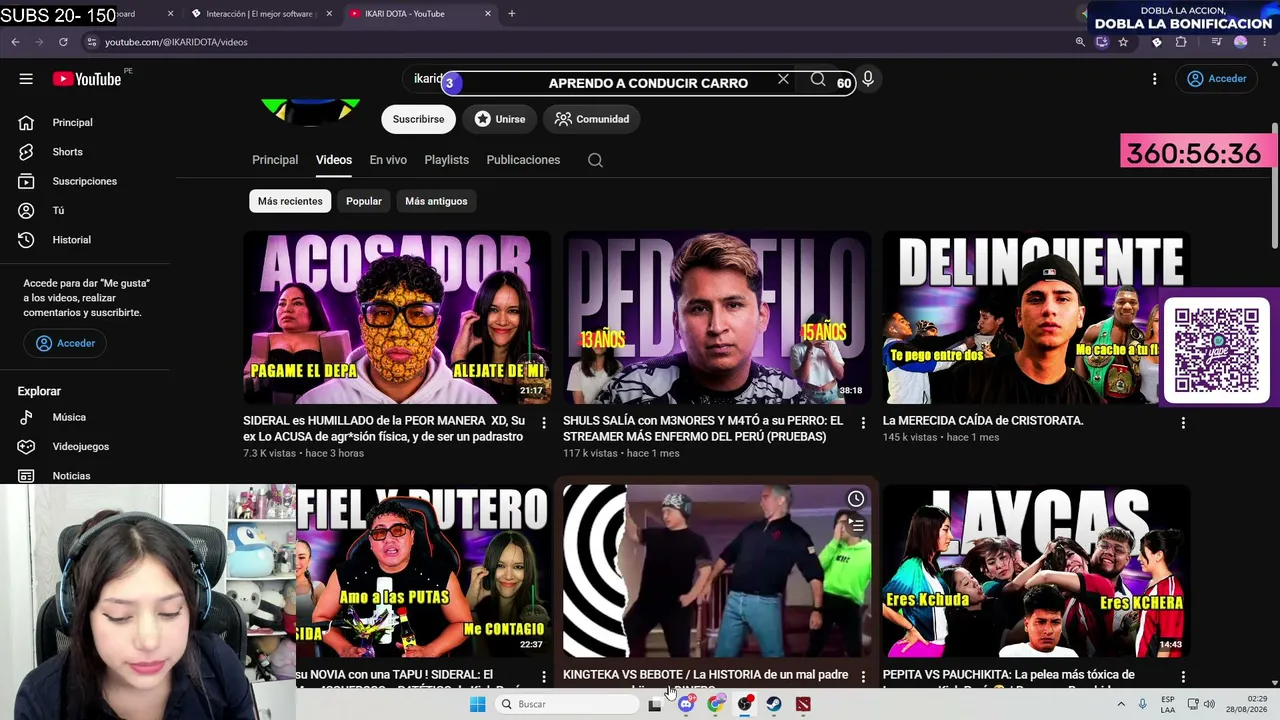Open options menu for the KINGTEKA VS BEBOTE video
This screenshot has width=1280, height=720.
[863, 677]
